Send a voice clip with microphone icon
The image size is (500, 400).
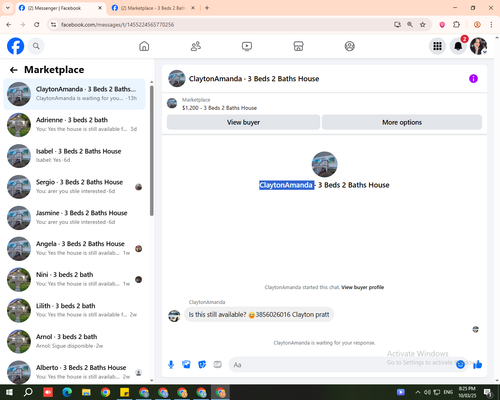tap(171, 365)
